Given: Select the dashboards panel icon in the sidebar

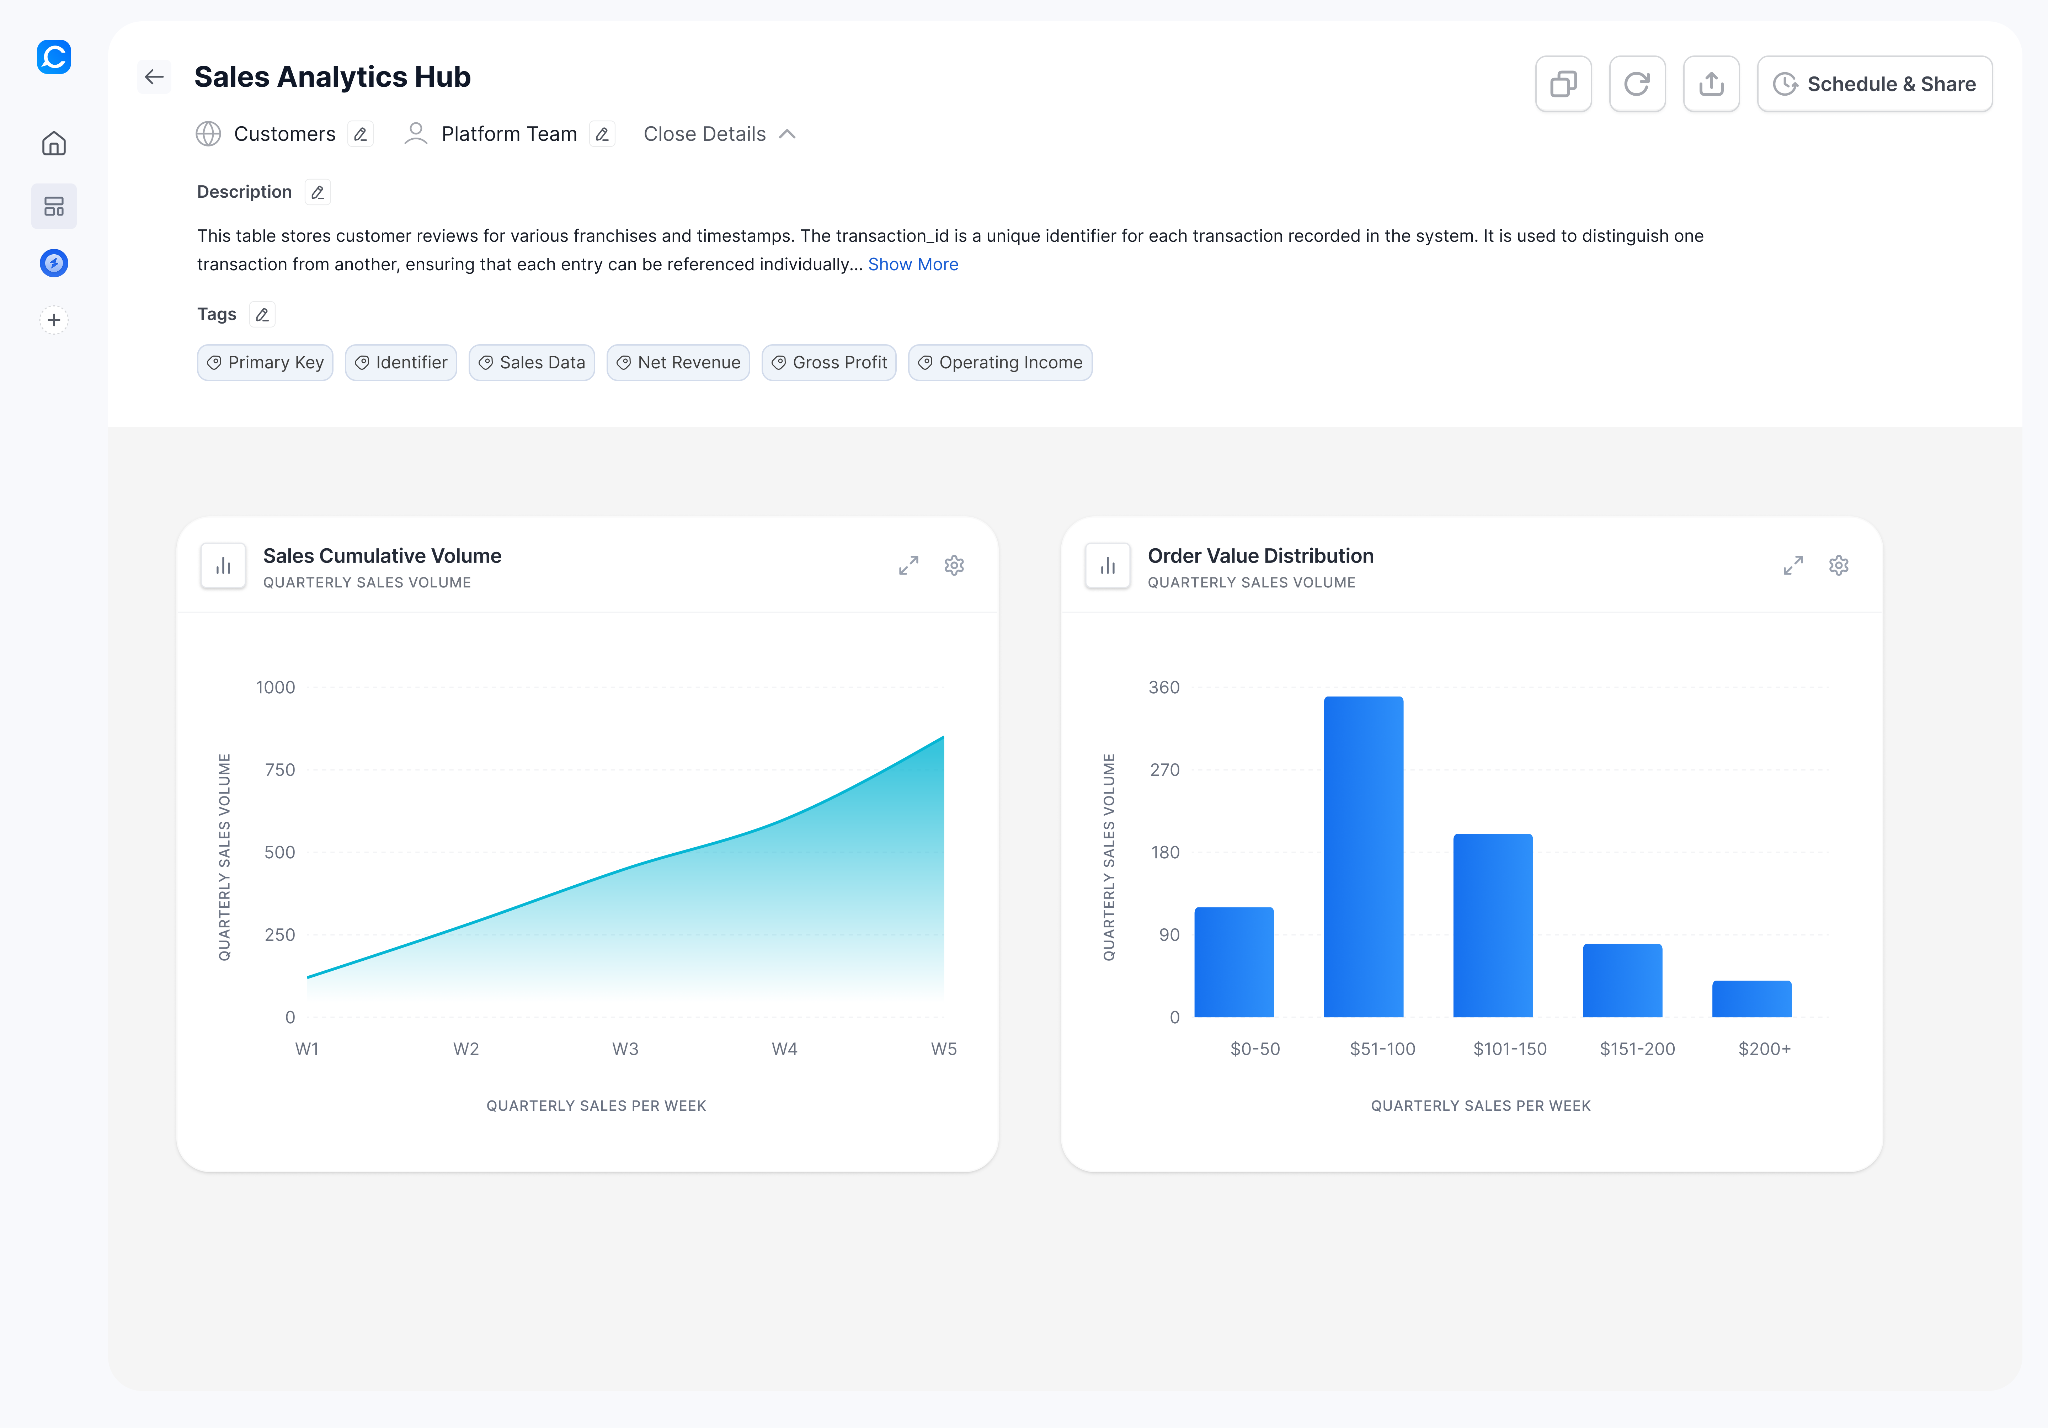Looking at the screenshot, I should 53,206.
